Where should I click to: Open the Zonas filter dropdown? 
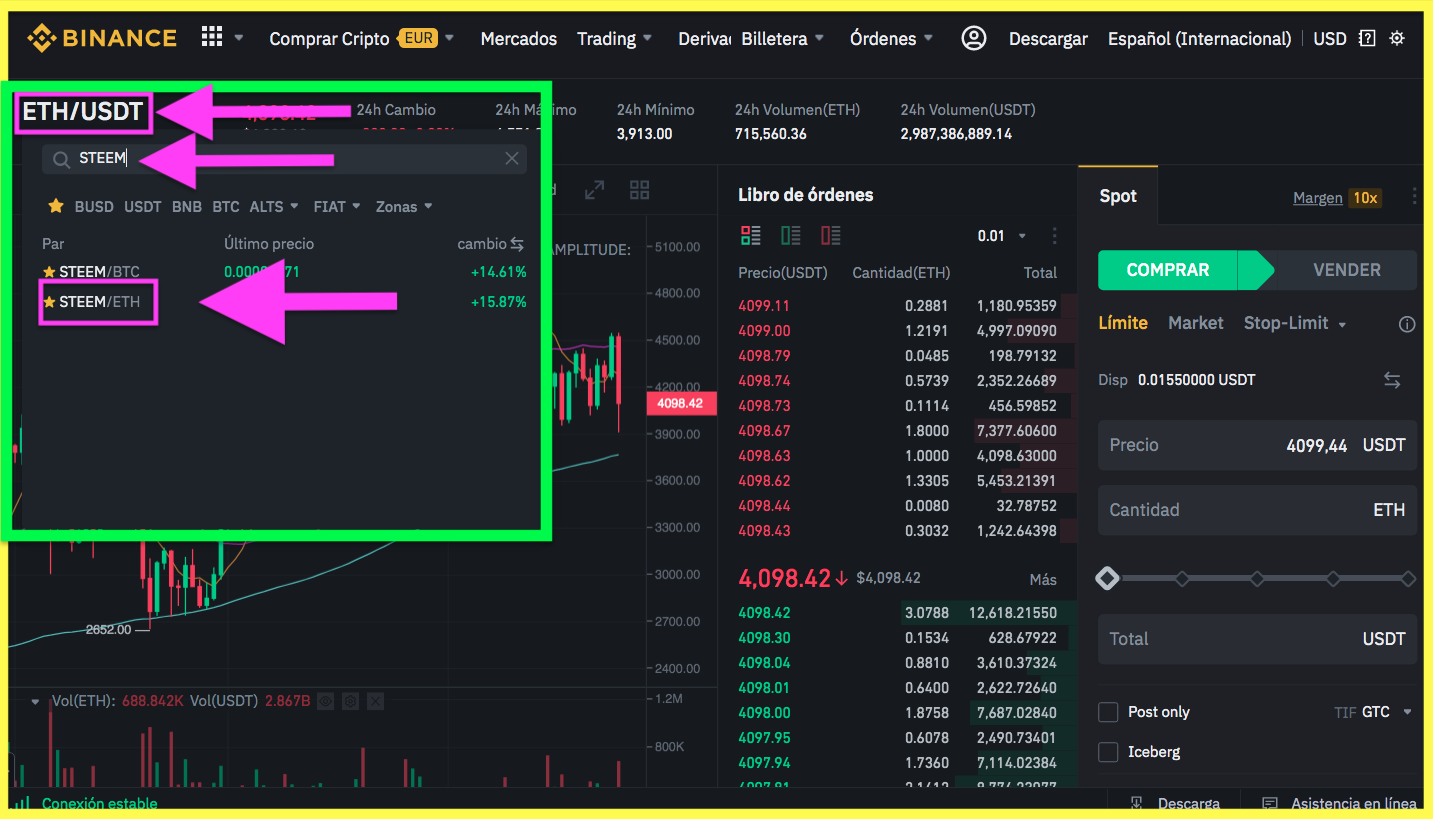(x=404, y=206)
